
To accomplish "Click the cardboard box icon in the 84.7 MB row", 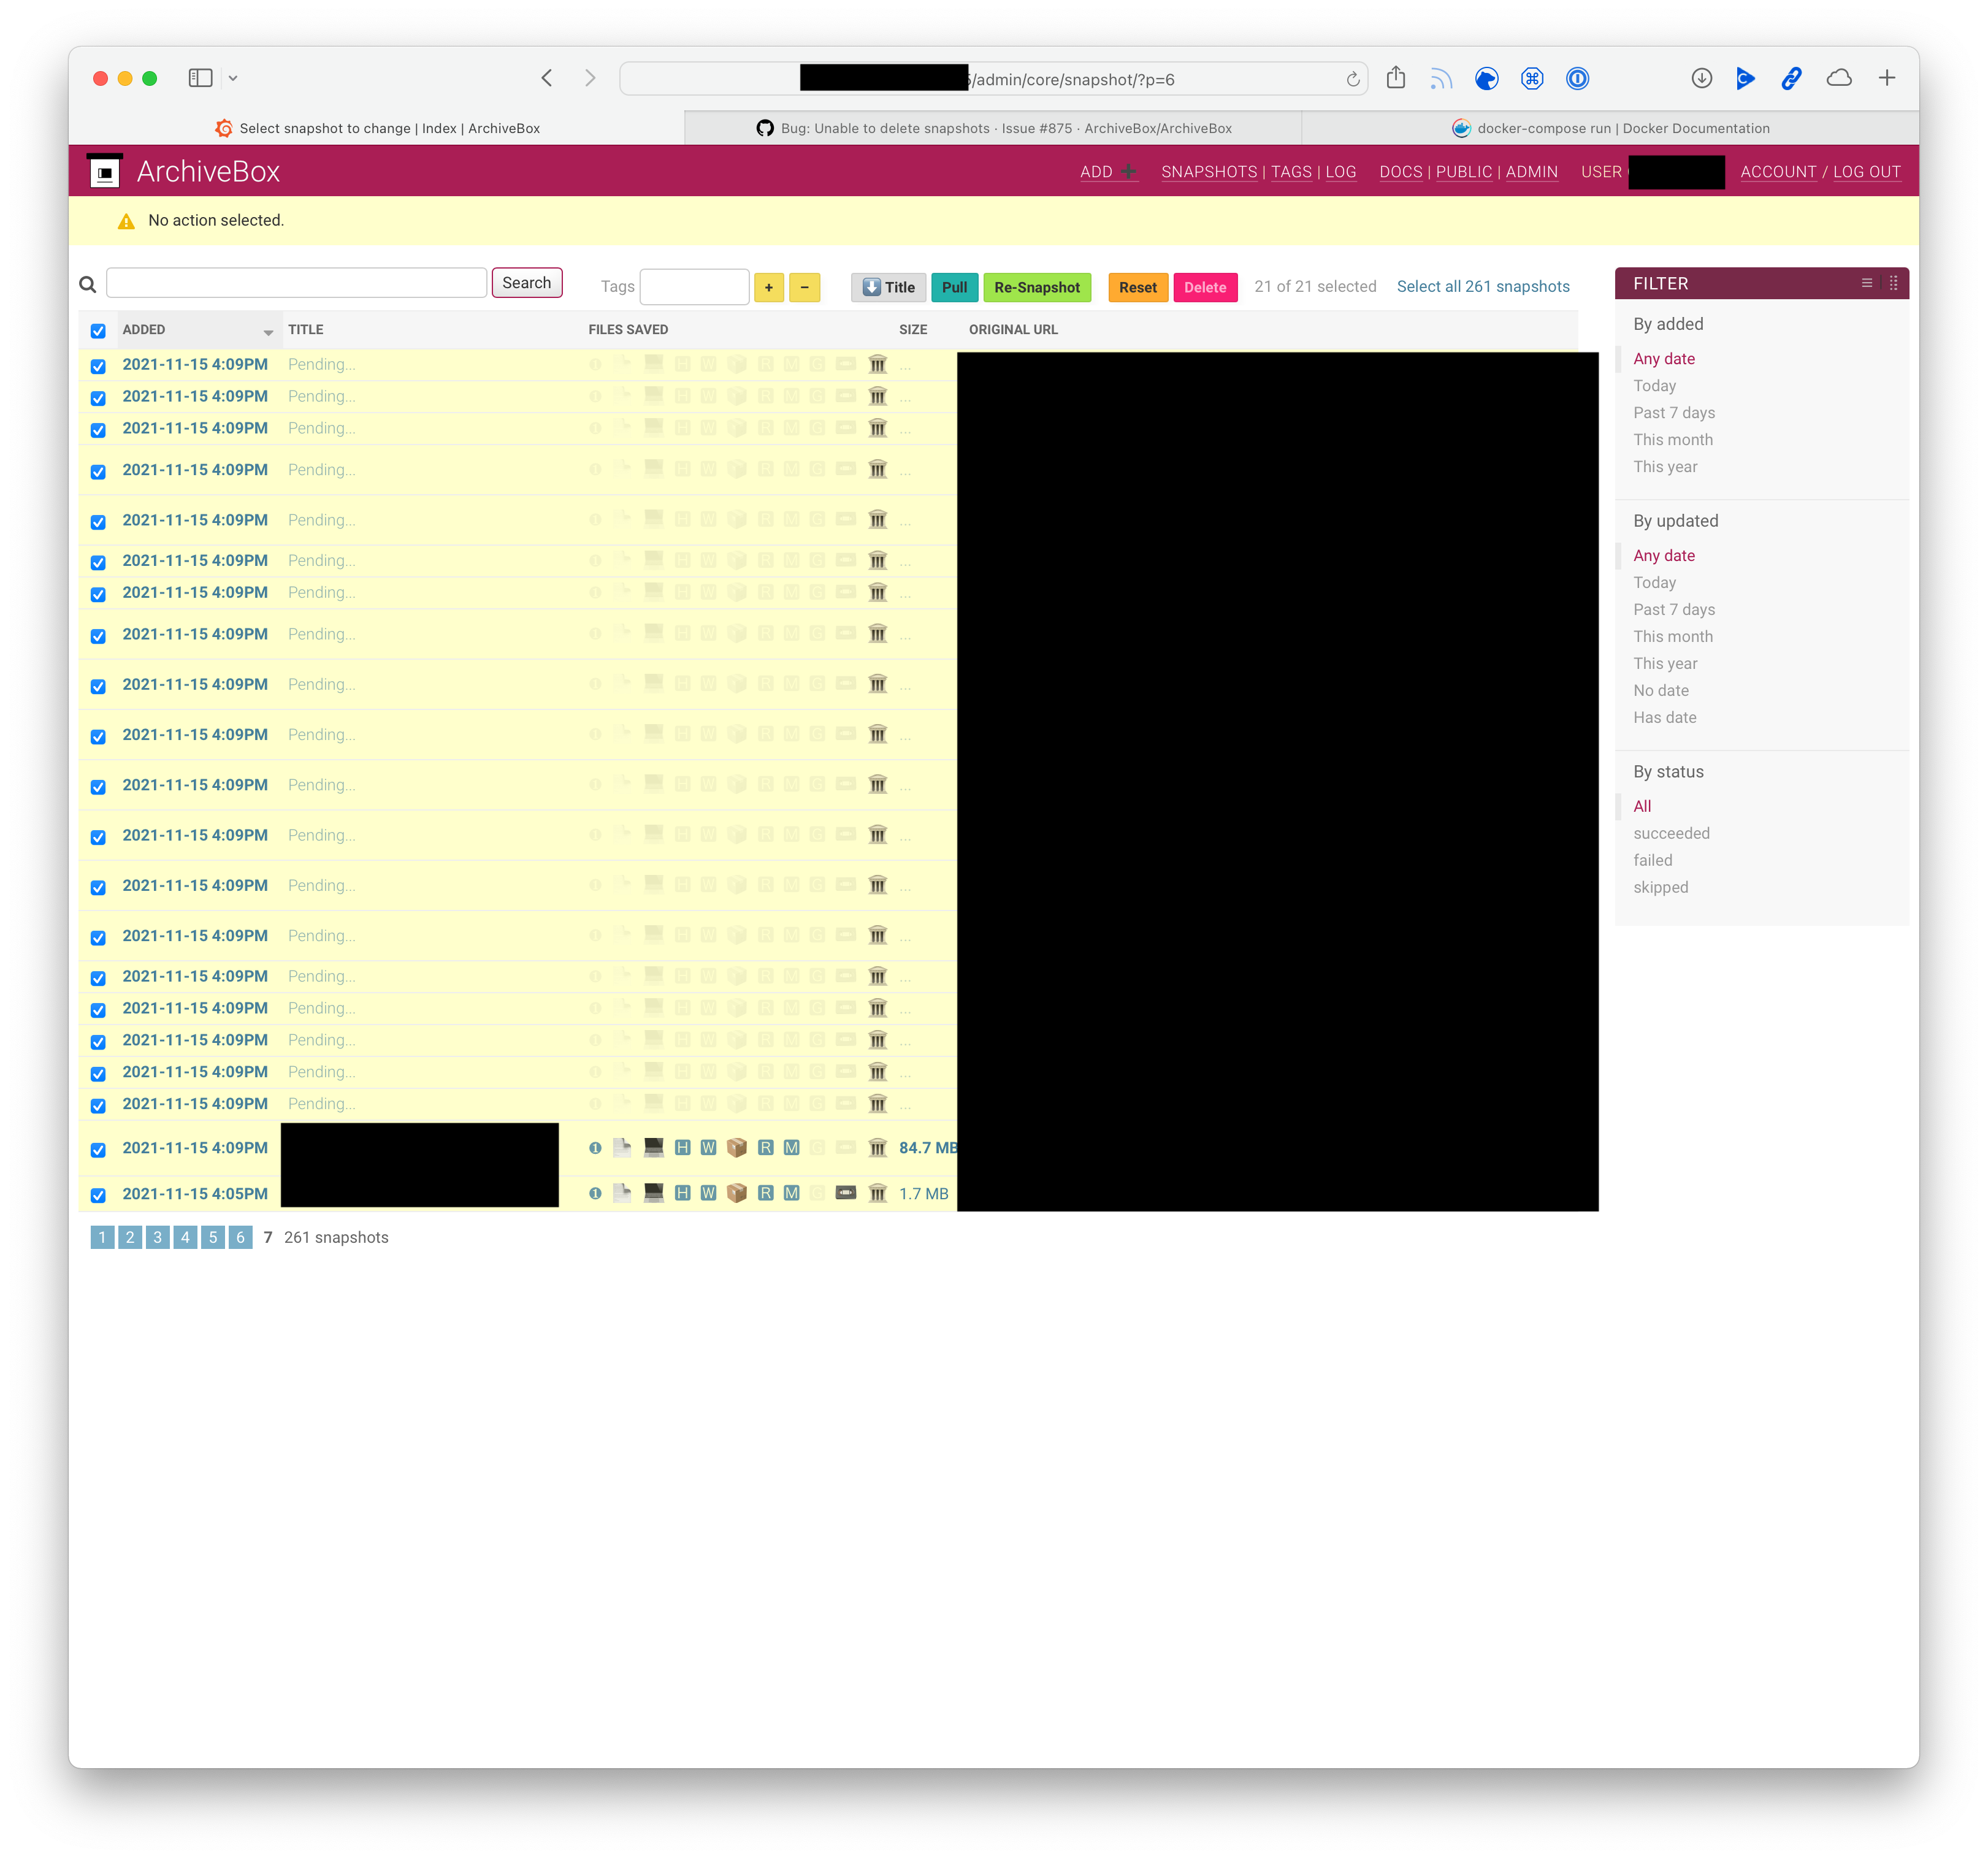I will (737, 1148).
